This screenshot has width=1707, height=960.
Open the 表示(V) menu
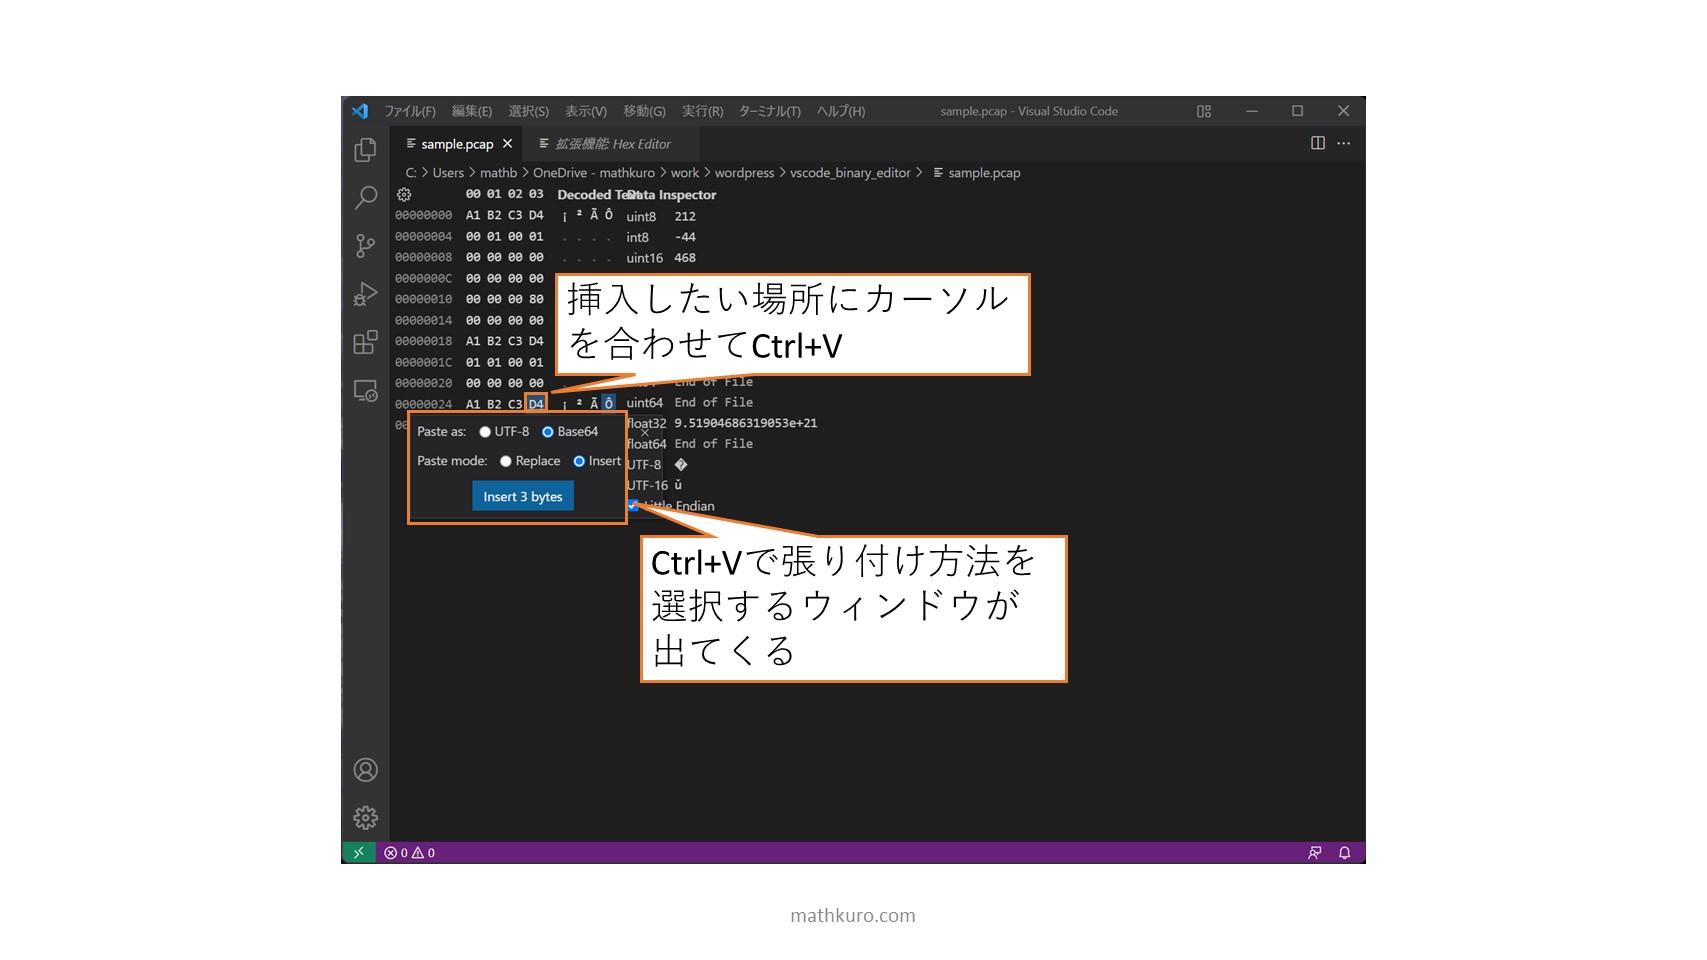[586, 111]
